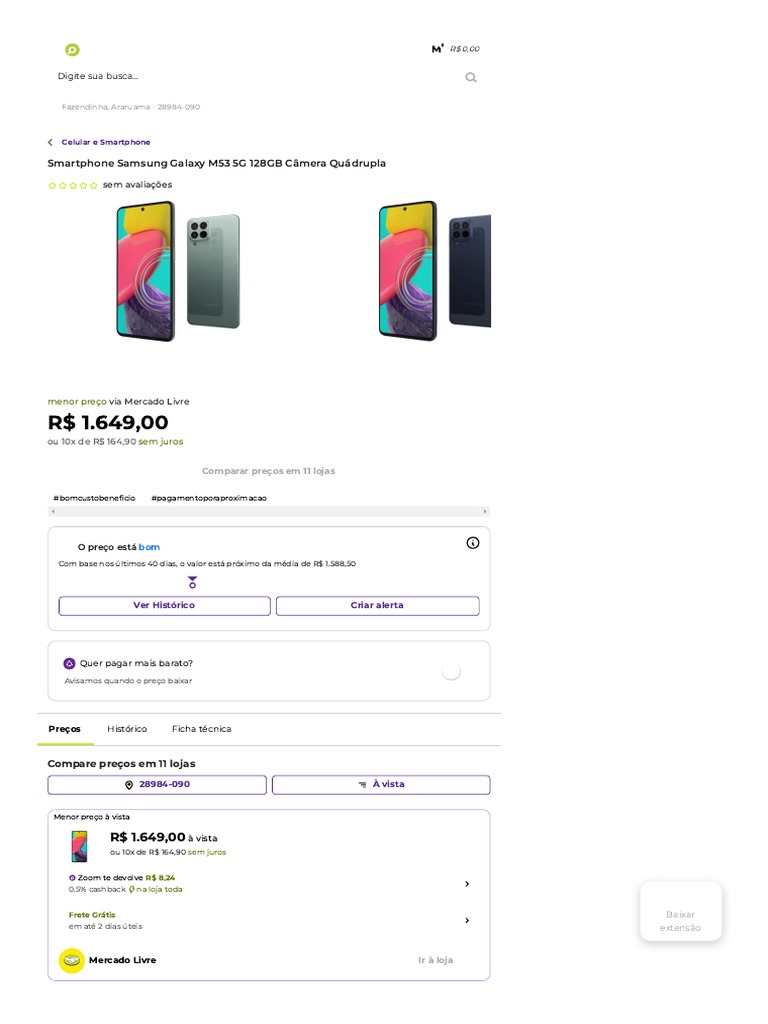Open the 28984-090 location selector
Viewport: 768px width, 1024px height.
(x=157, y=785)
